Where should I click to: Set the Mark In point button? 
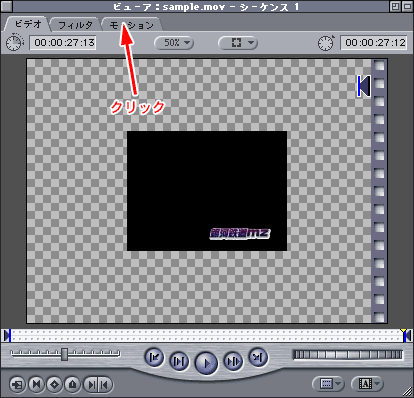90,385
